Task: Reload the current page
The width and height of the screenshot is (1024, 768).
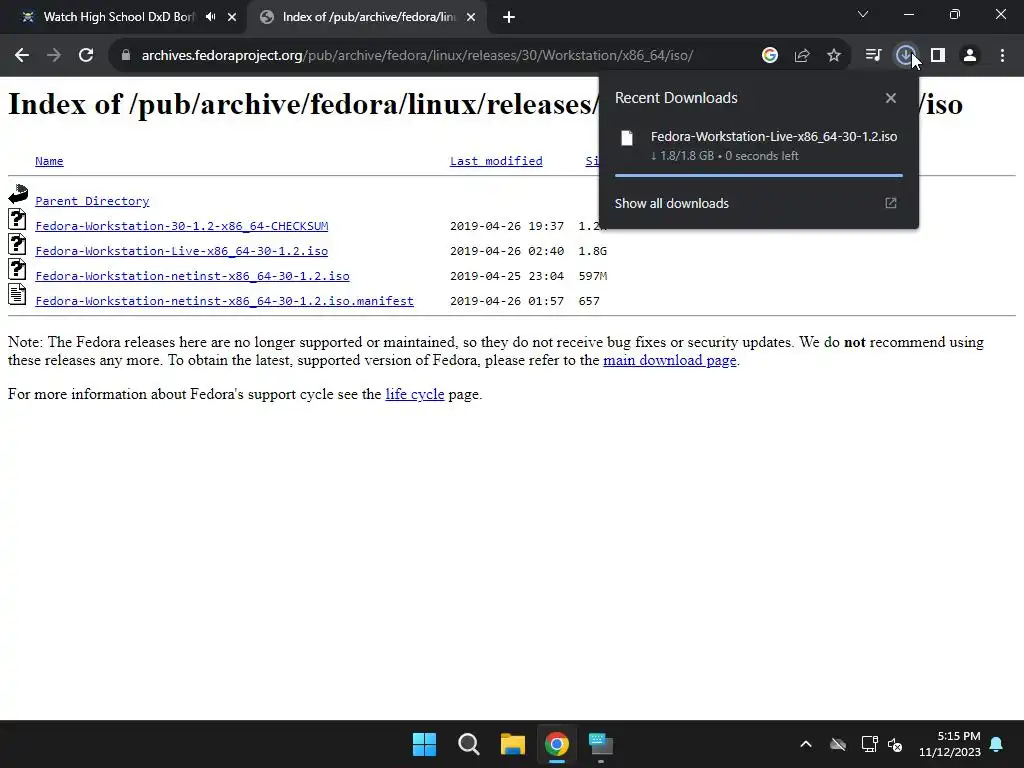Action: coord(86,56)
